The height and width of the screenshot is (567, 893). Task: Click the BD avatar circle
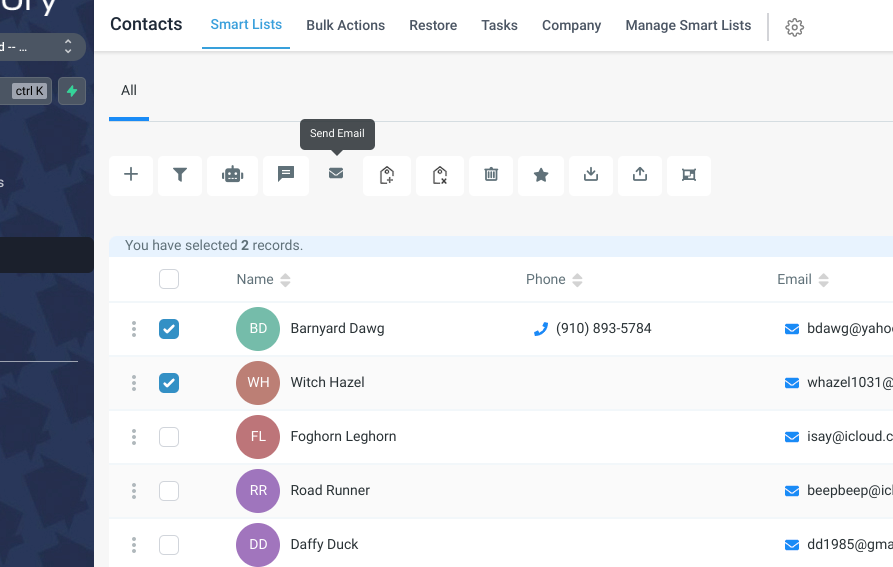point(258,329)
